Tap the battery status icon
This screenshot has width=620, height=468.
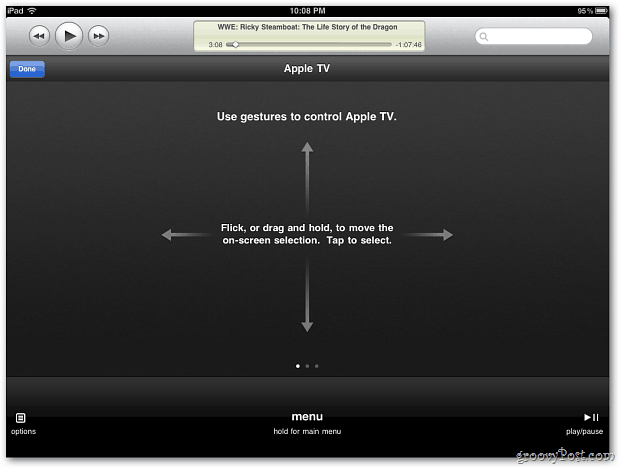pos(601,11)
